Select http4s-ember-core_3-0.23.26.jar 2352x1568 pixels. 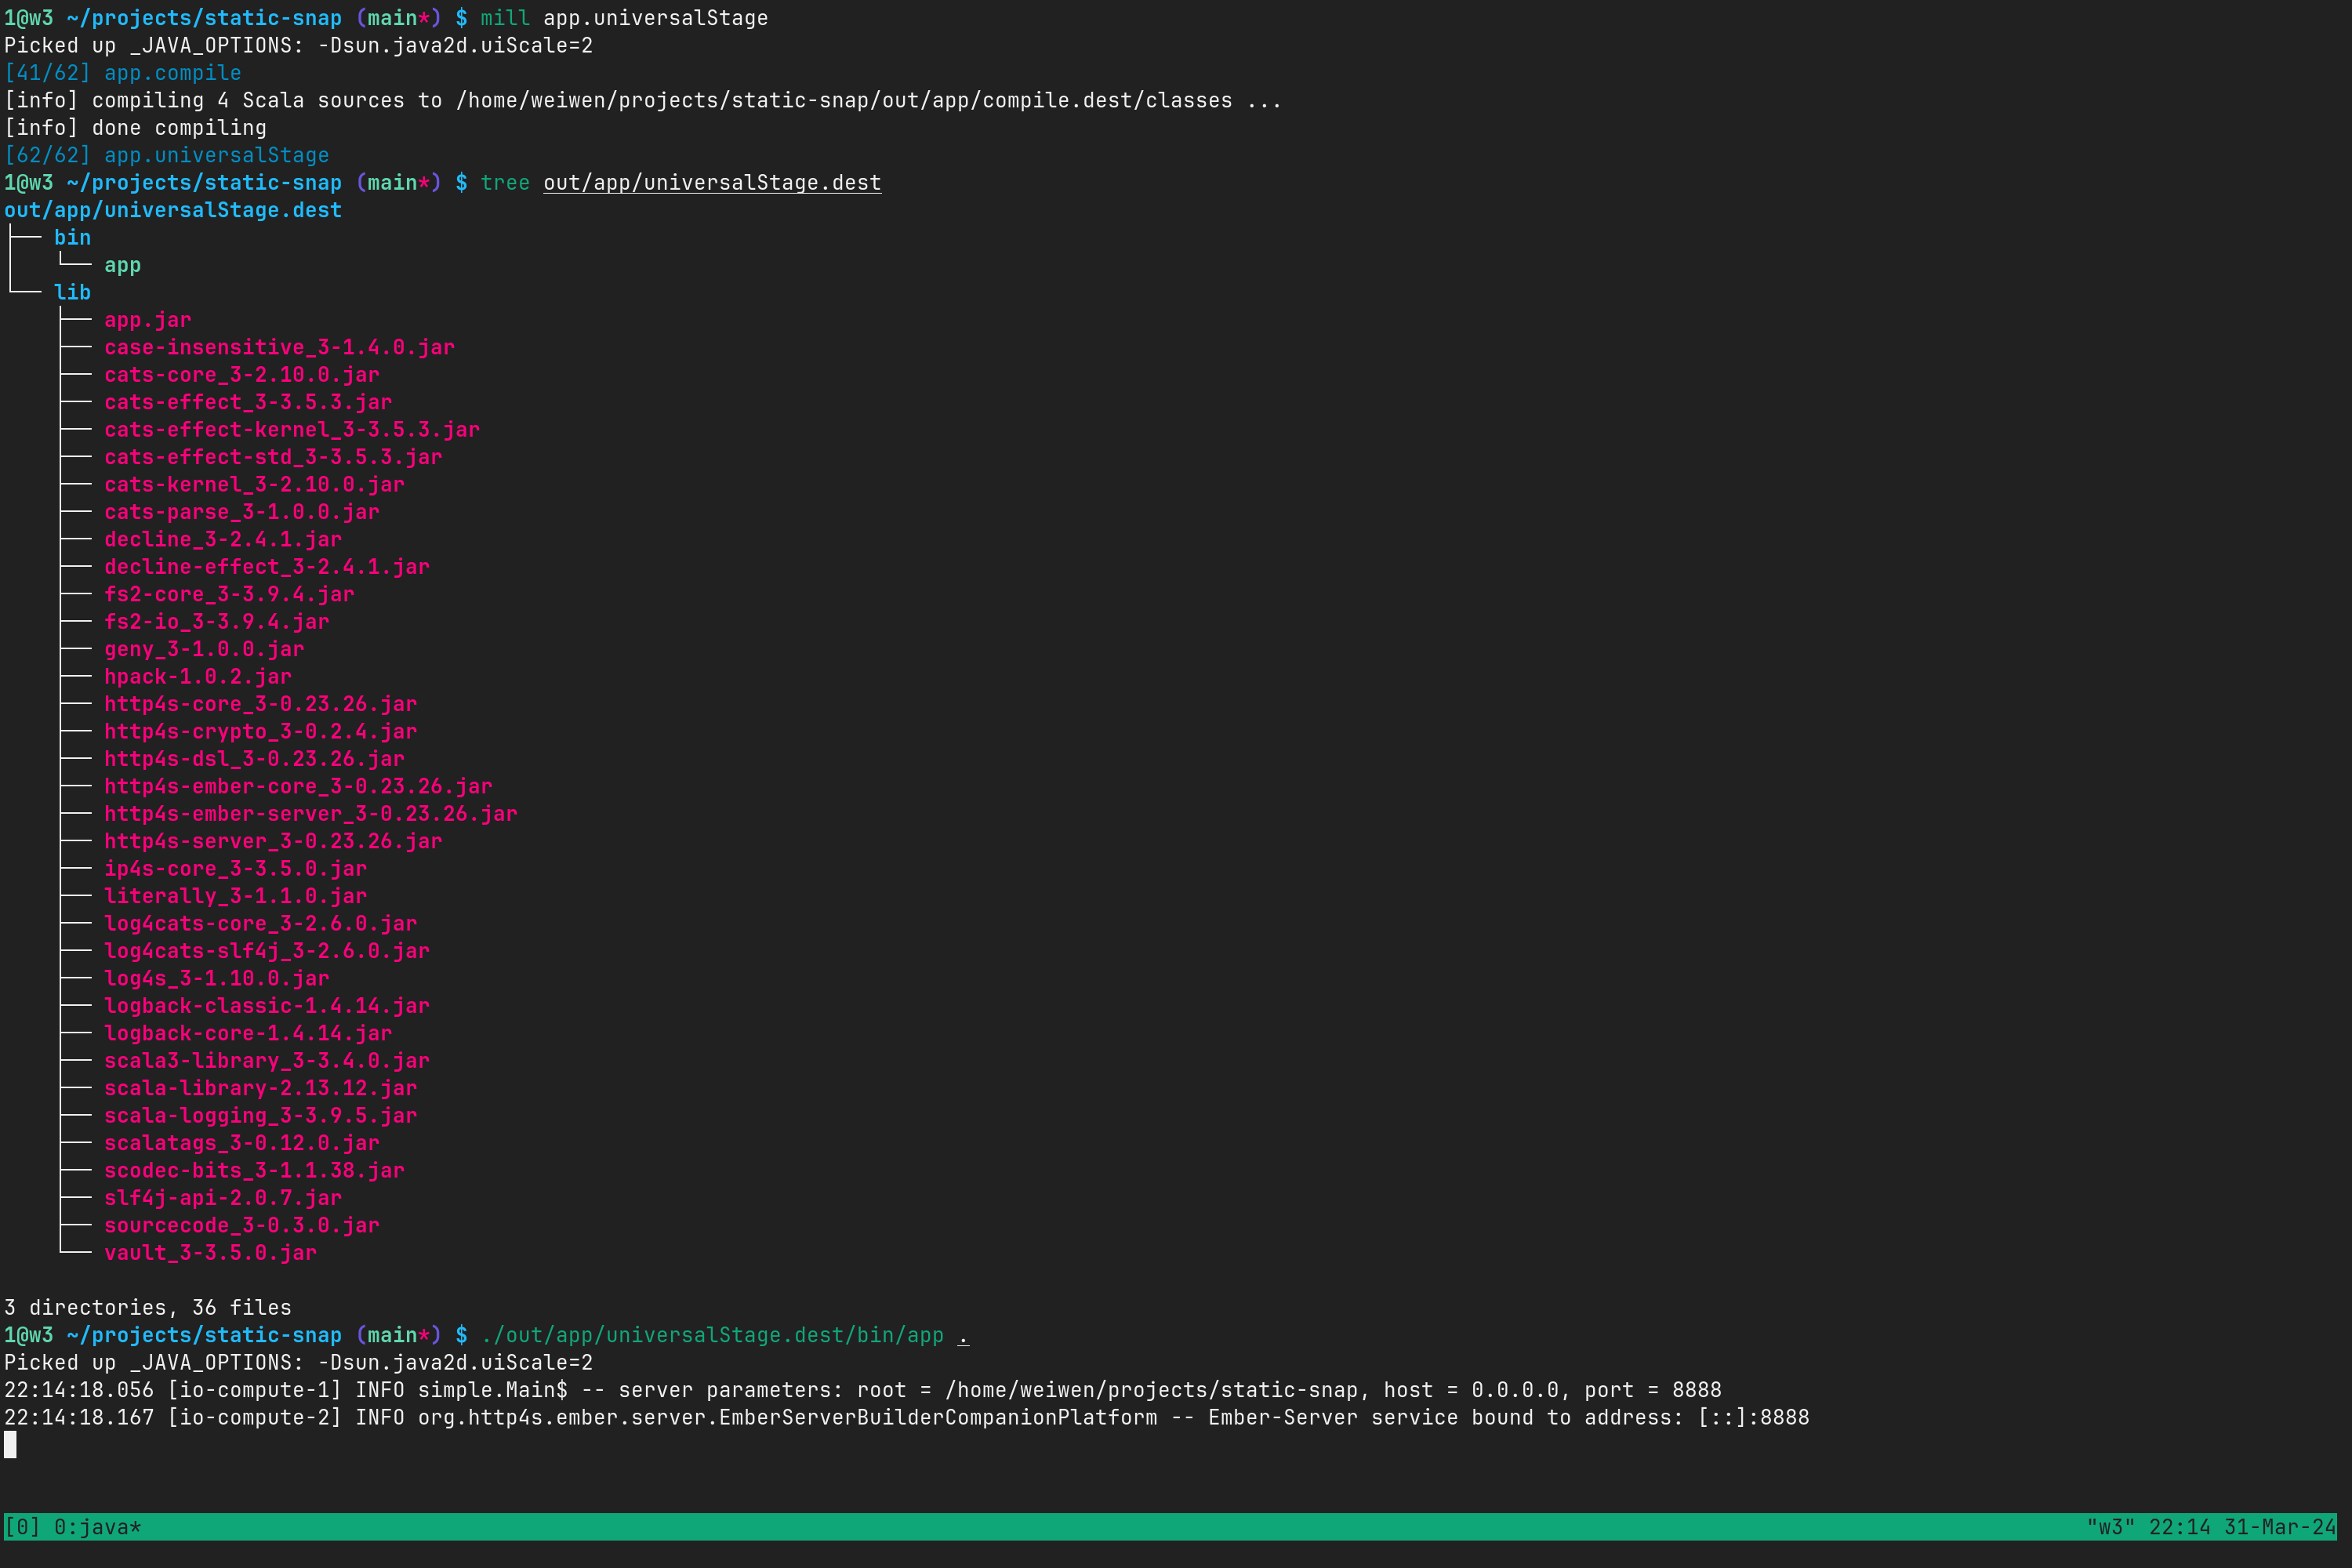[x=299, y=787]
